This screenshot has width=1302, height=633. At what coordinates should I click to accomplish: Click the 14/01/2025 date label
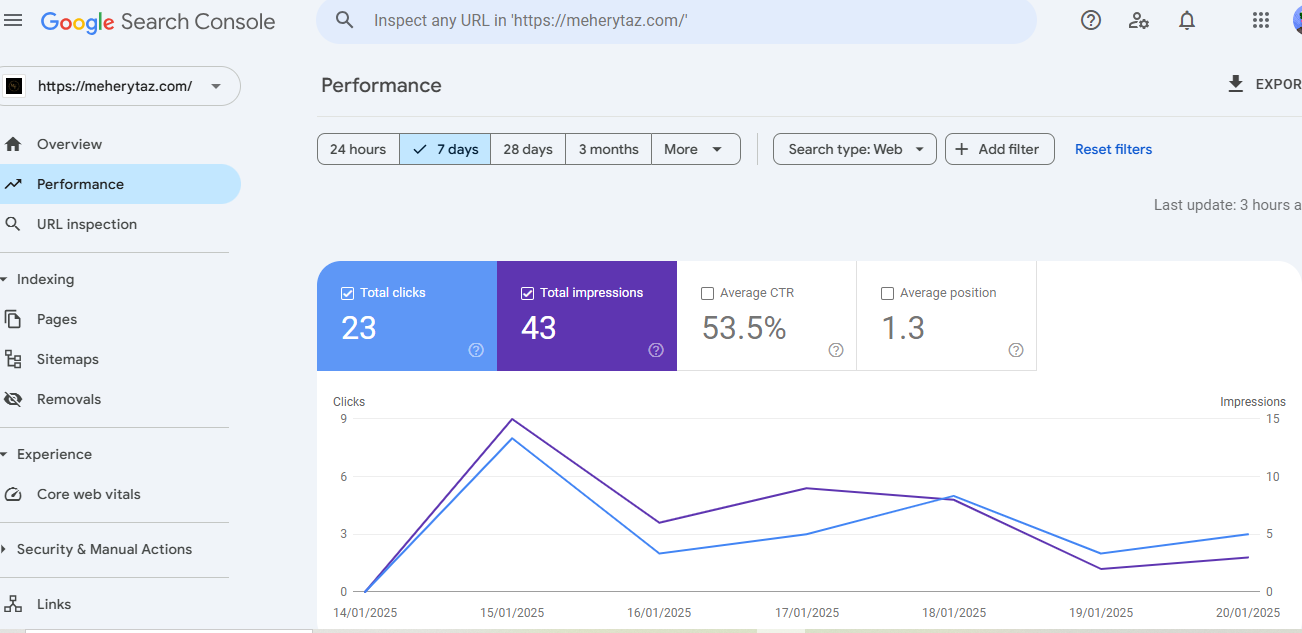(365, 613)
